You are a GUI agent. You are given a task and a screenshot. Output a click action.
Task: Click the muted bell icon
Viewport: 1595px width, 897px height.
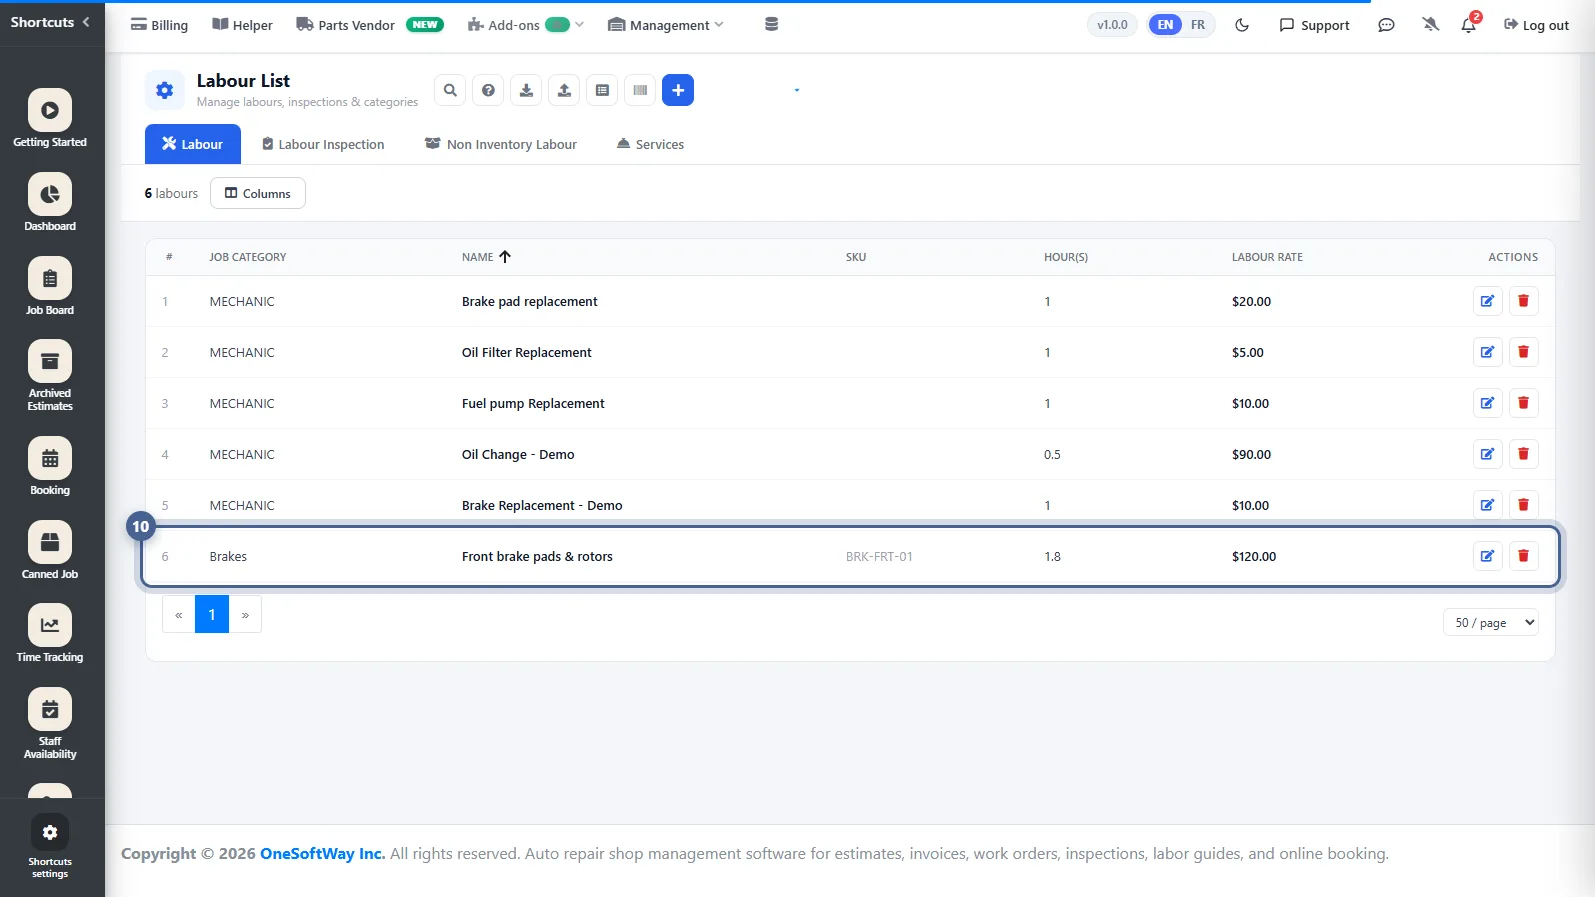coord(1431,25)
